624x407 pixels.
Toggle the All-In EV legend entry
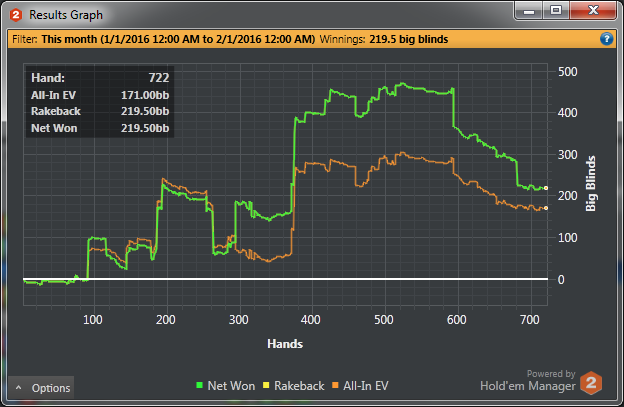coord(360,386)
